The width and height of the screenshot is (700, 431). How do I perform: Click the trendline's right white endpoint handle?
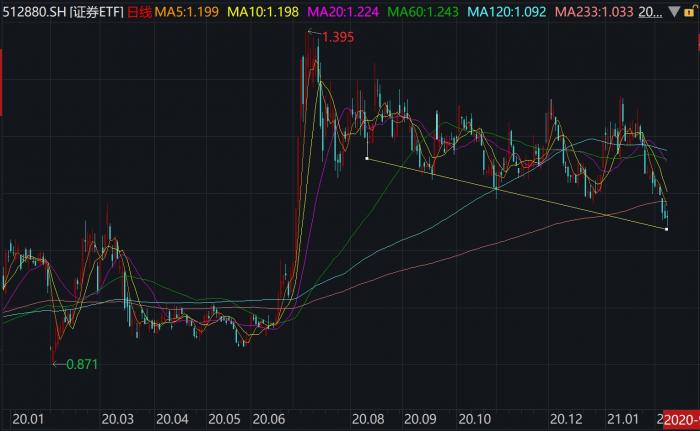[667, 229]
